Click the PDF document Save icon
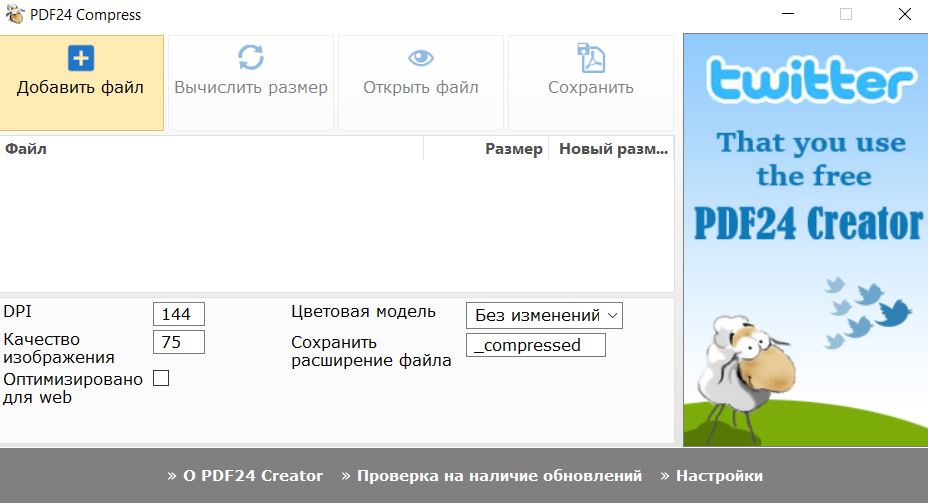 [x=591, y=57]
